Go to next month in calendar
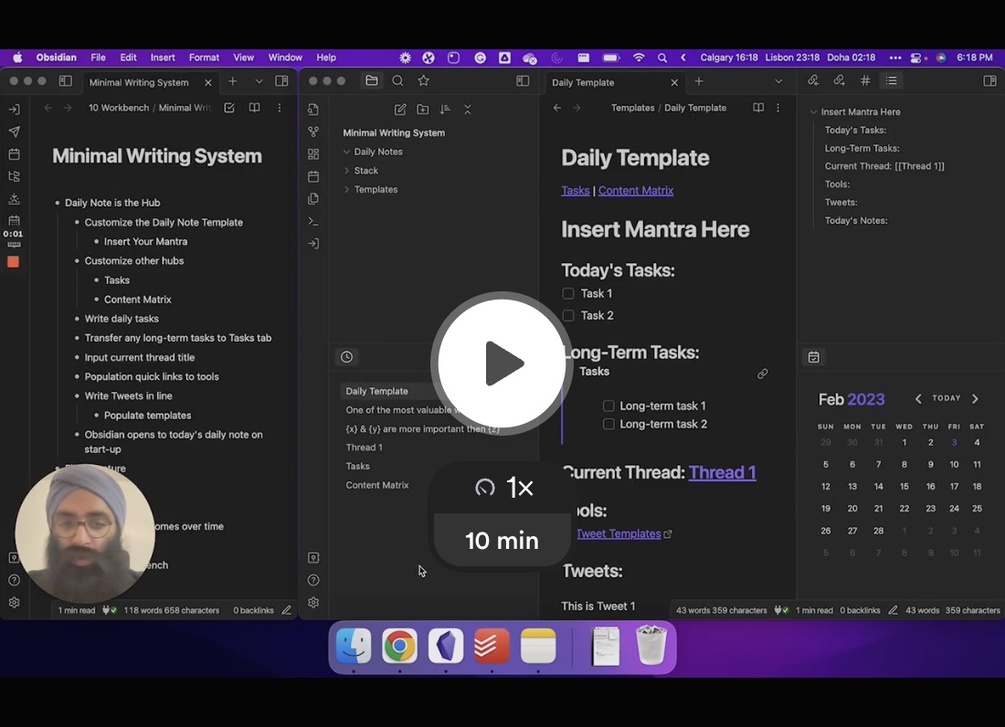 [x=976, y=399]
